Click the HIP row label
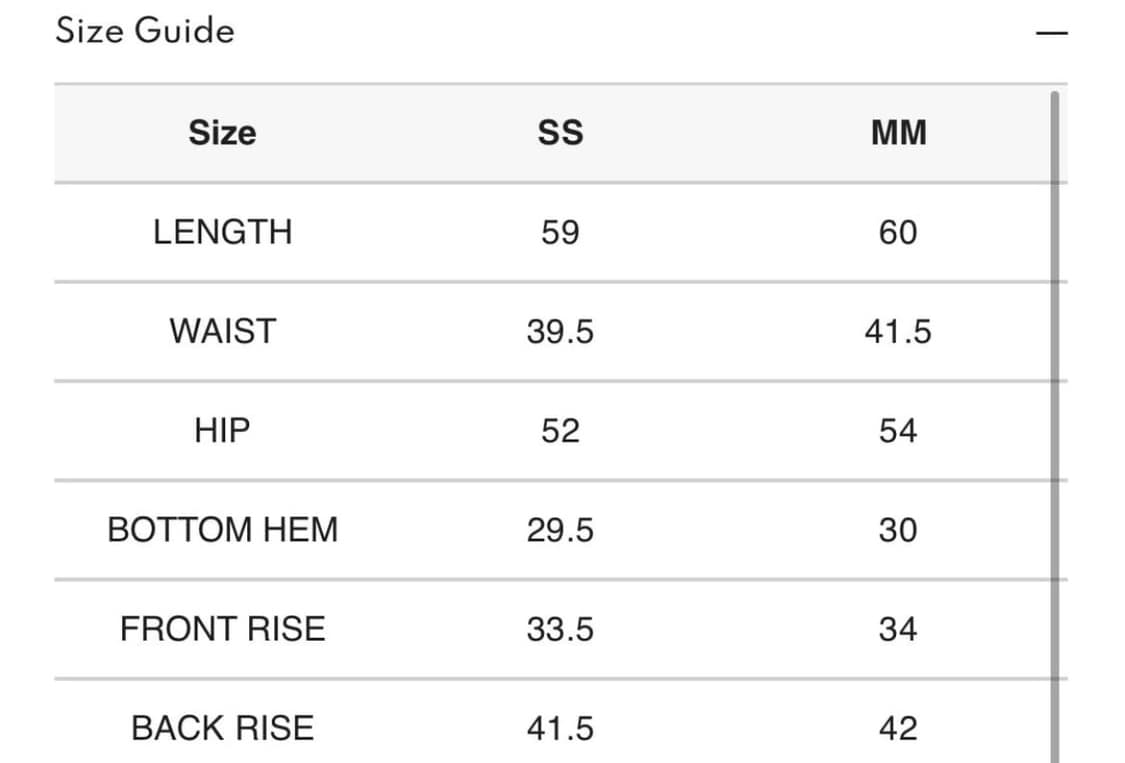 tap(222, 430)
